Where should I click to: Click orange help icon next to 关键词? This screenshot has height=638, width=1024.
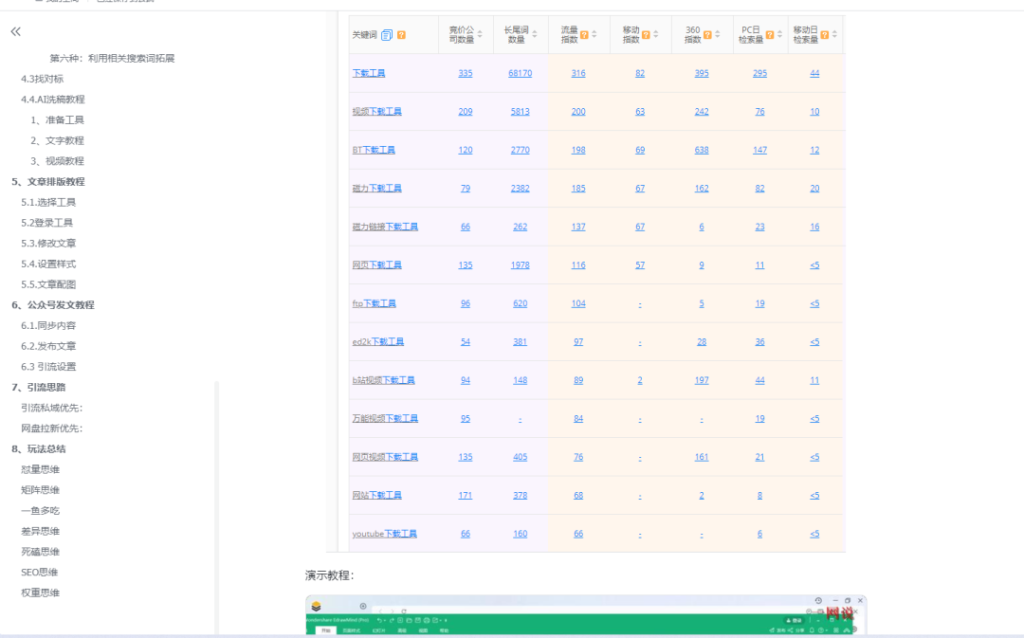click(x=401, y=35)
